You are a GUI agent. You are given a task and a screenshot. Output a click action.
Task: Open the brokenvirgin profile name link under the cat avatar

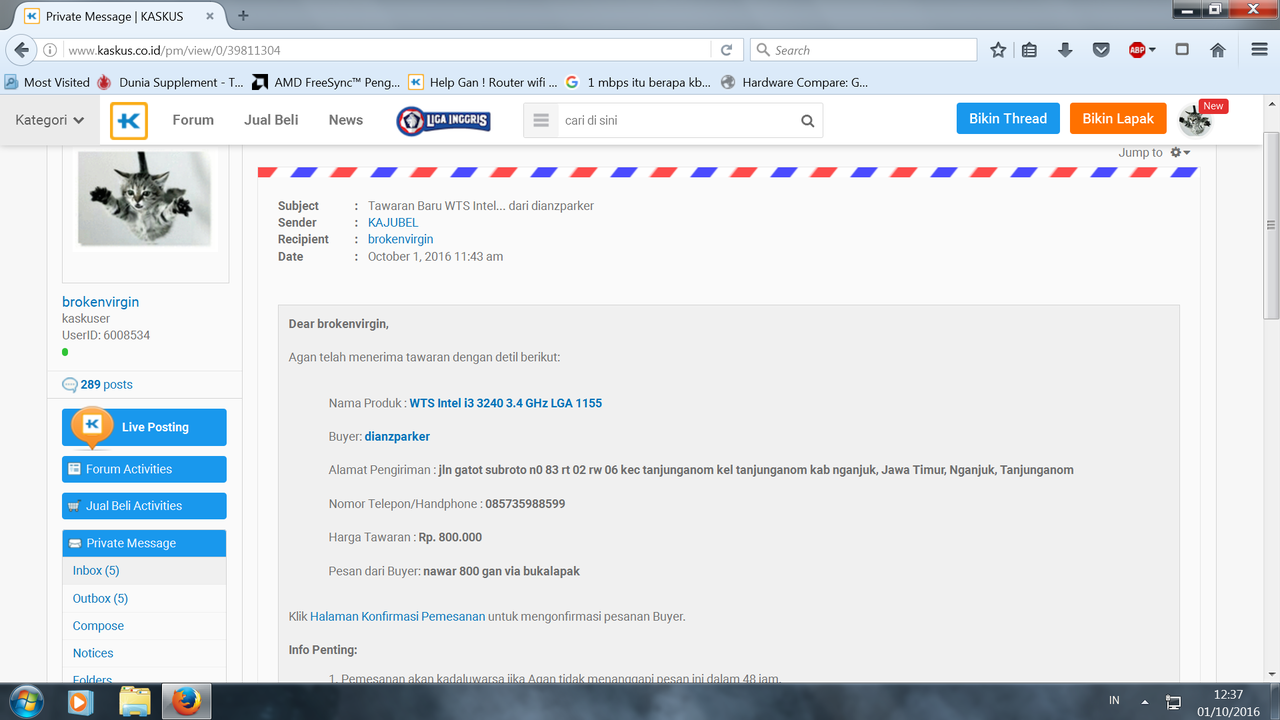(100, 302)
